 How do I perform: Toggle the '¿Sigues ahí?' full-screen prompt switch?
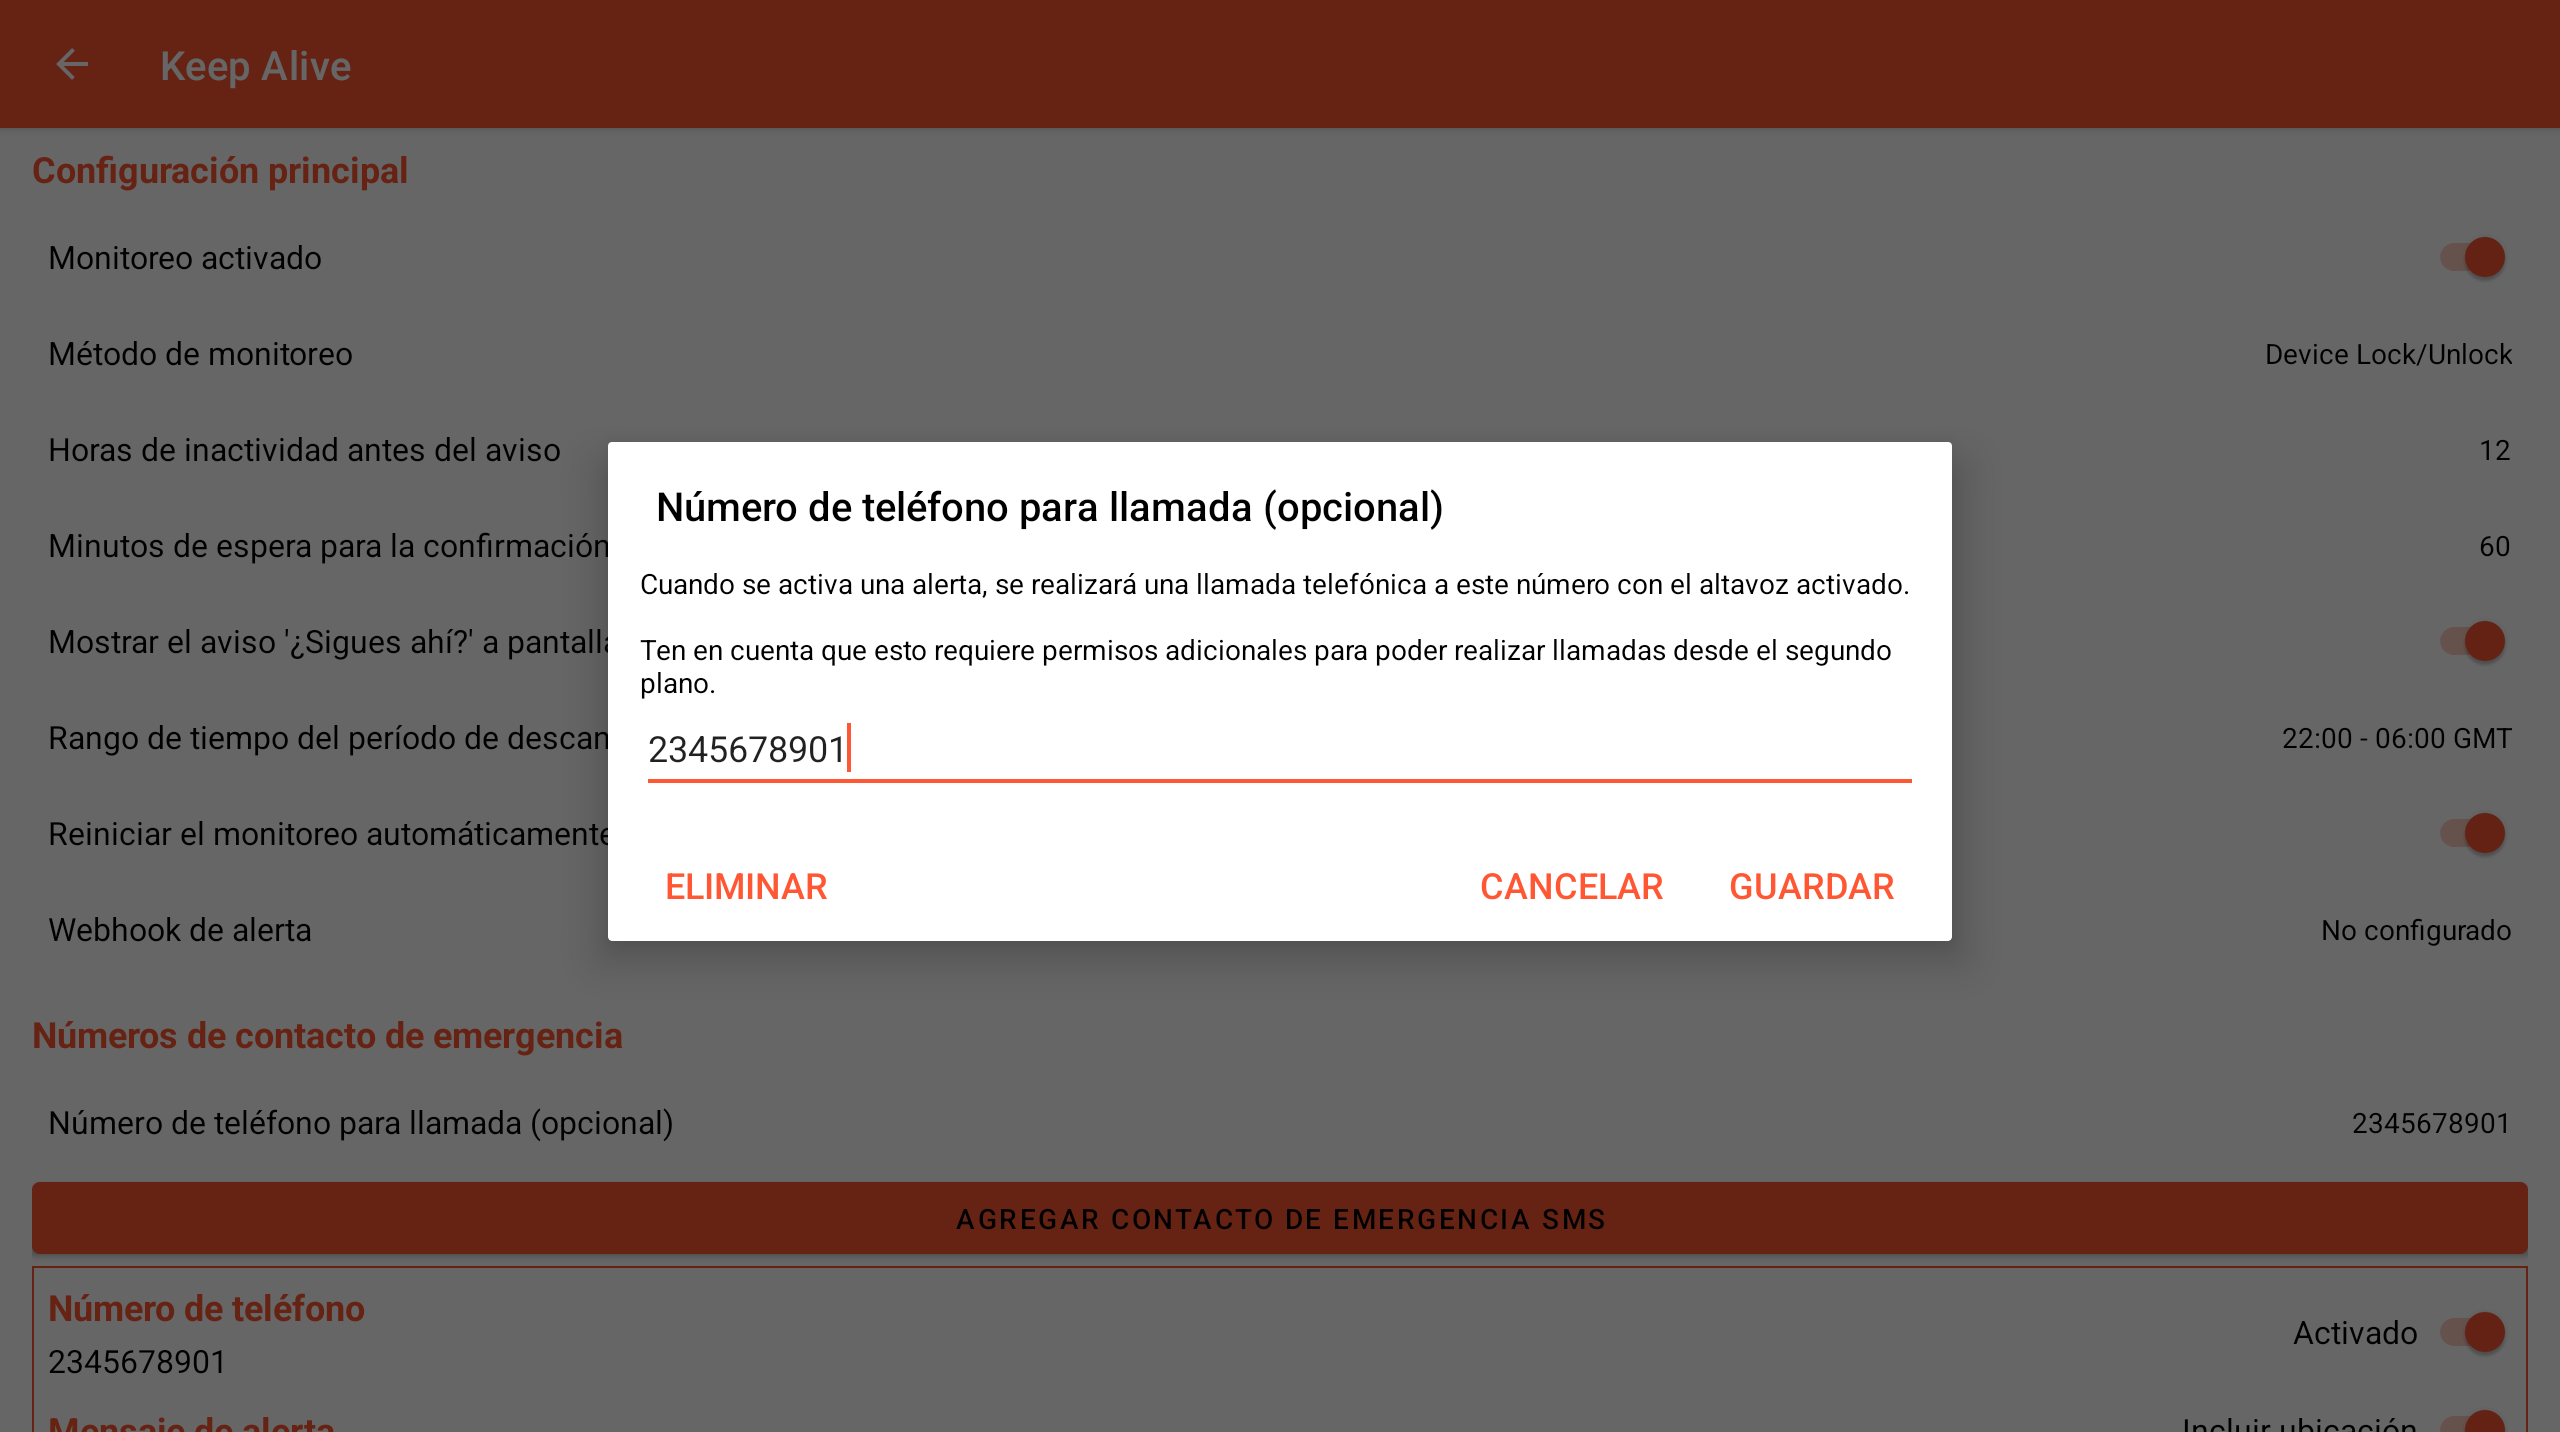pyautogui.click(x=2472, y=642)
